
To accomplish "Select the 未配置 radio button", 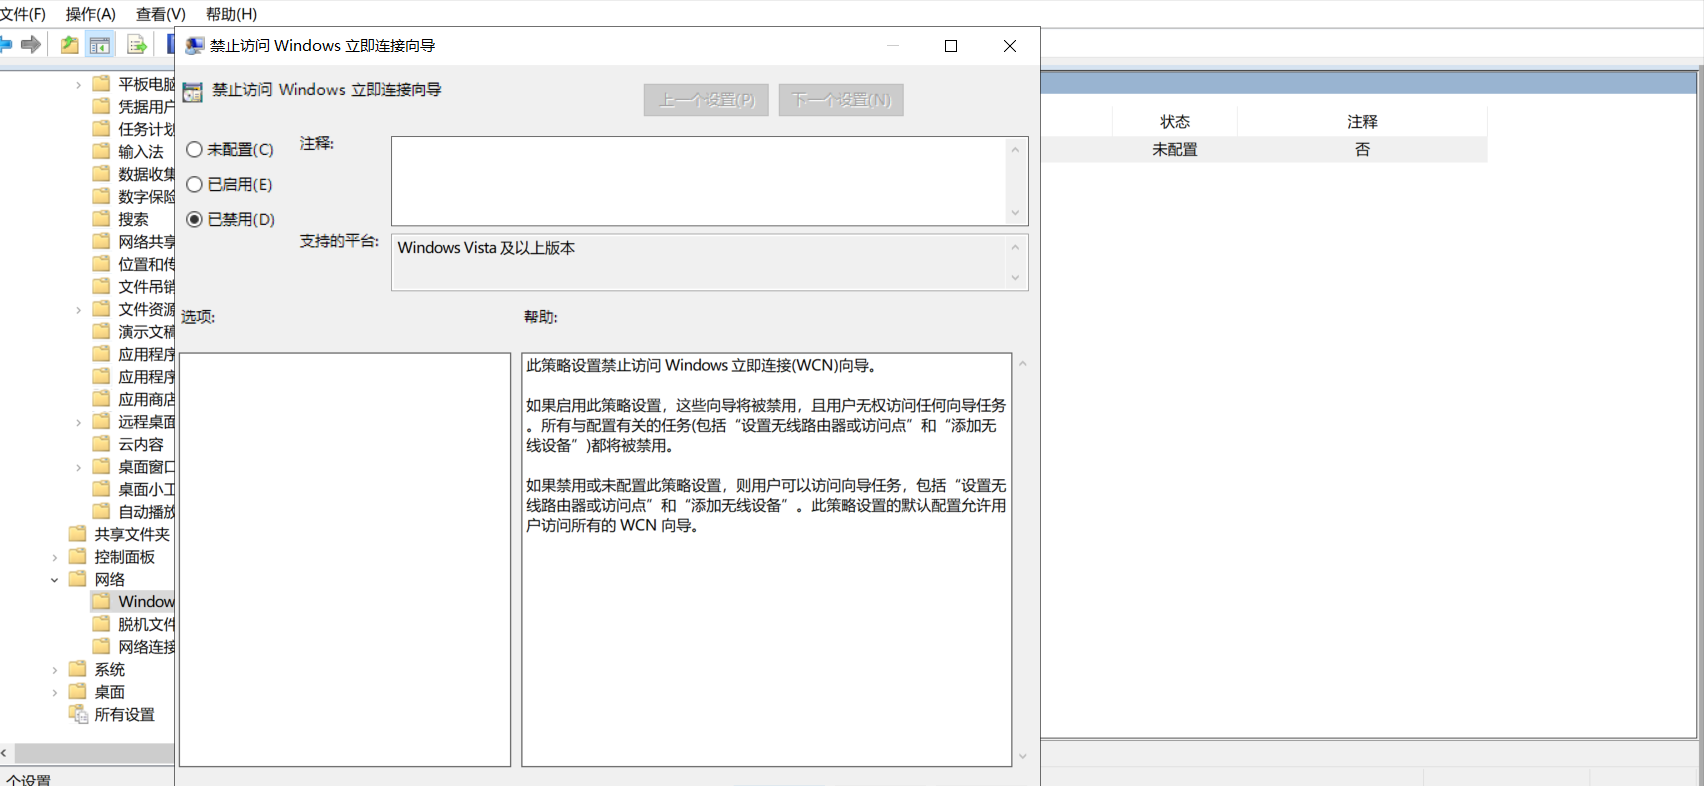I will pos(195,149).
